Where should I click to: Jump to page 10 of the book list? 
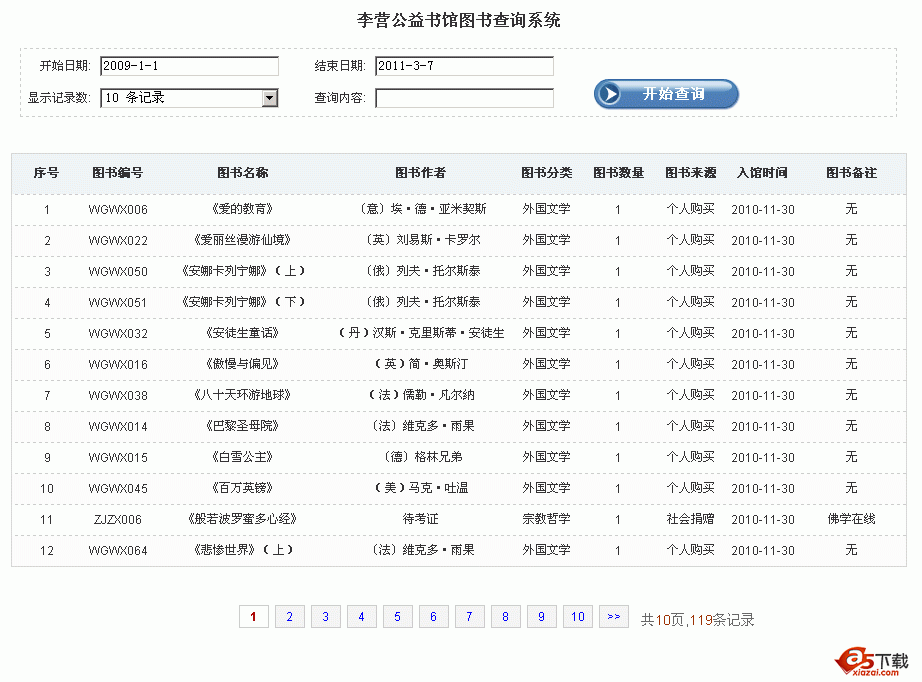577,616
